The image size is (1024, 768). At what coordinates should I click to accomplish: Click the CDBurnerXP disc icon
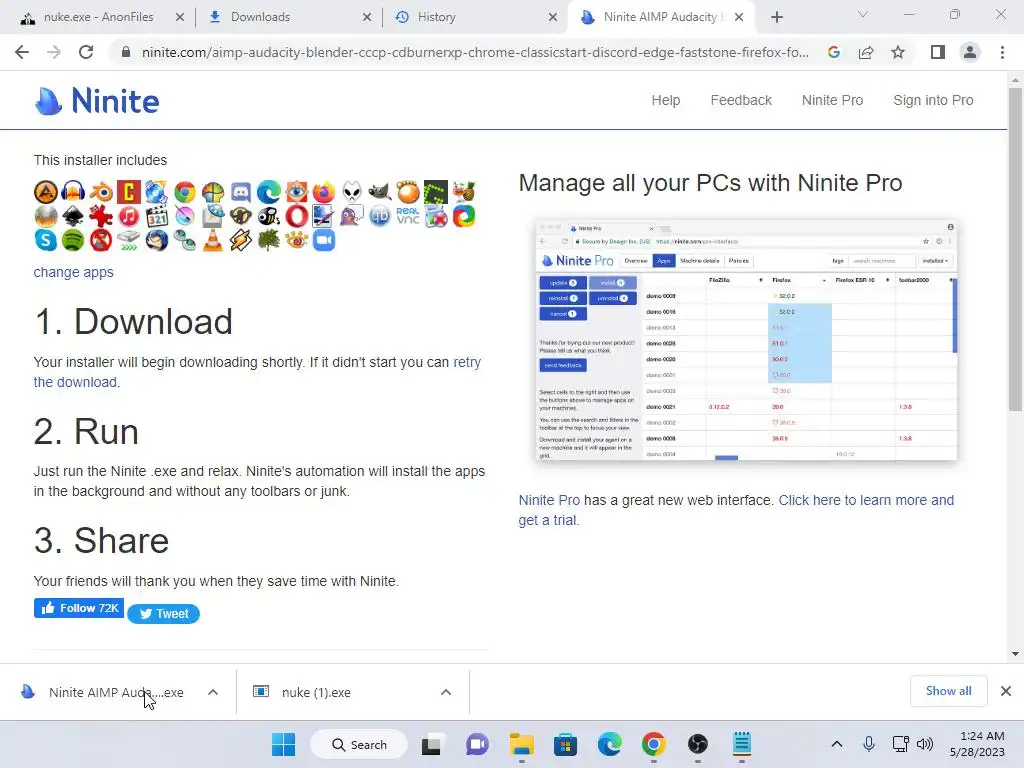click(157, 192)
